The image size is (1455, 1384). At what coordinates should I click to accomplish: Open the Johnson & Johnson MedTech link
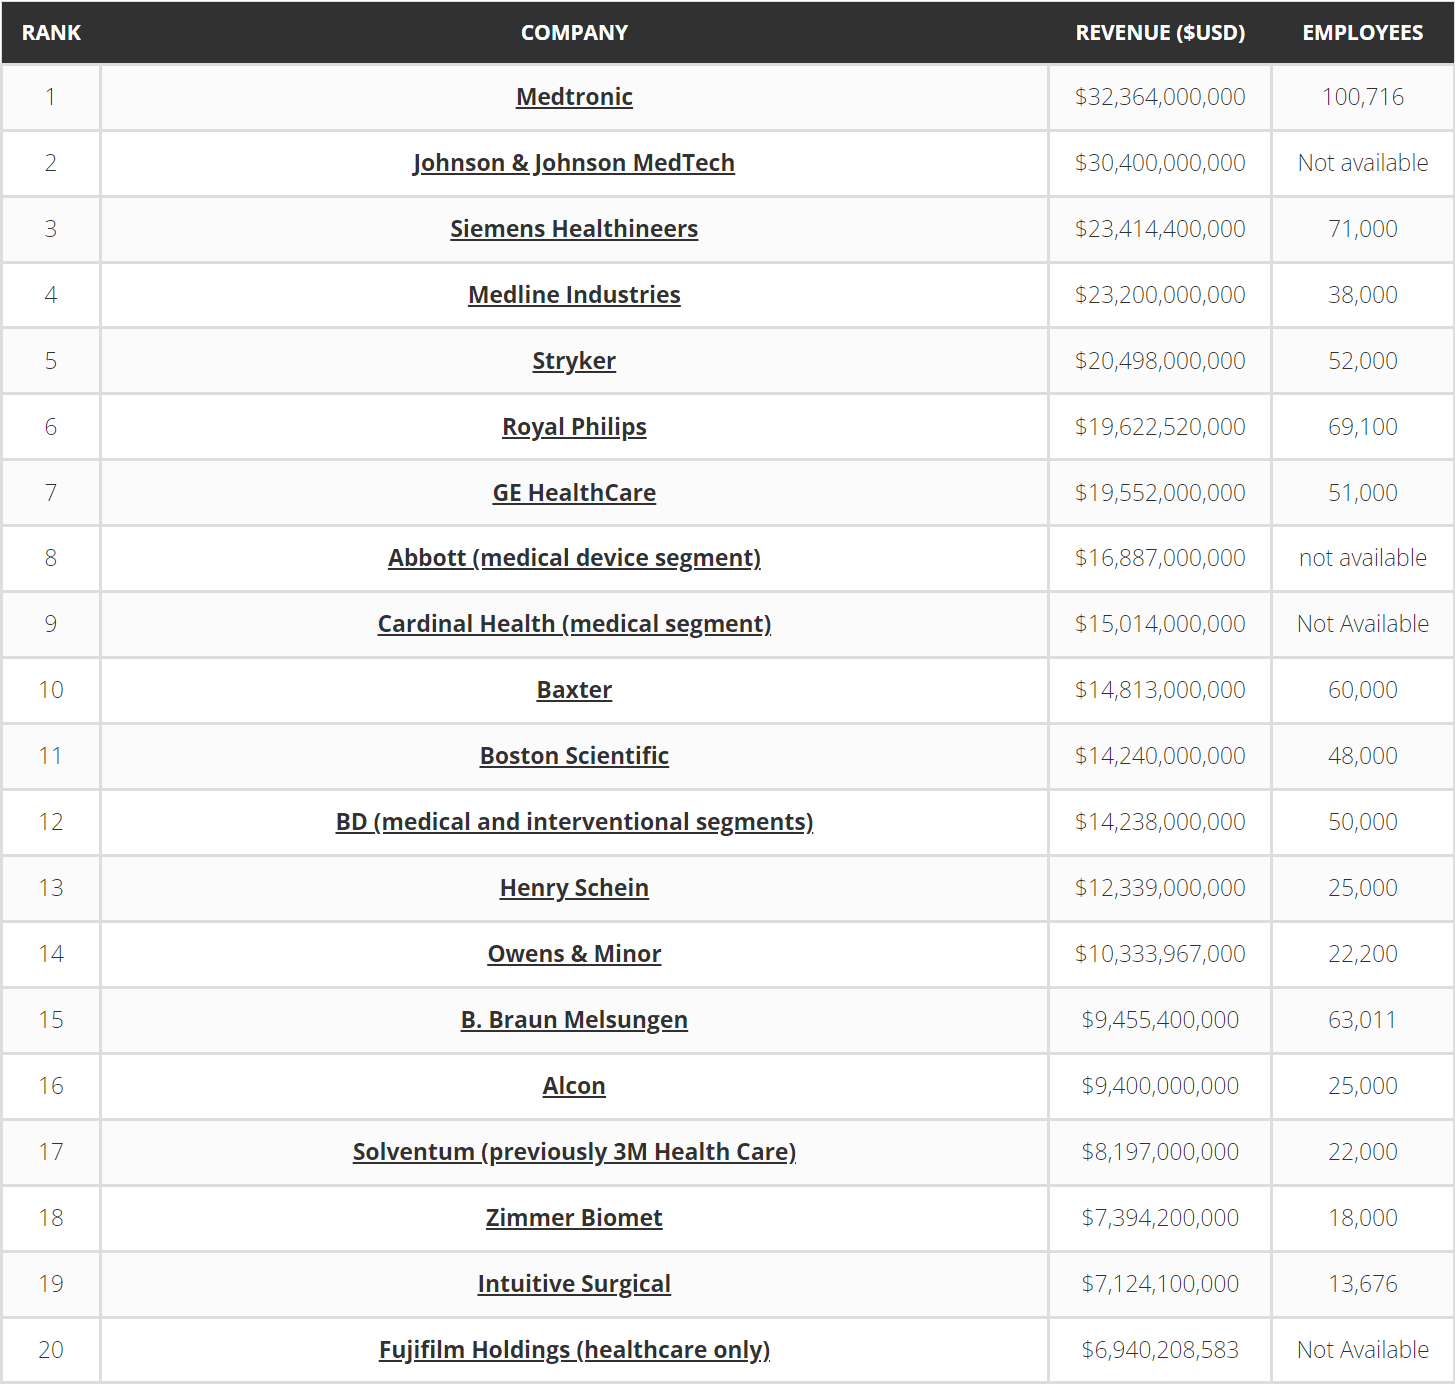pyautogui.click(x=574, y=163)
